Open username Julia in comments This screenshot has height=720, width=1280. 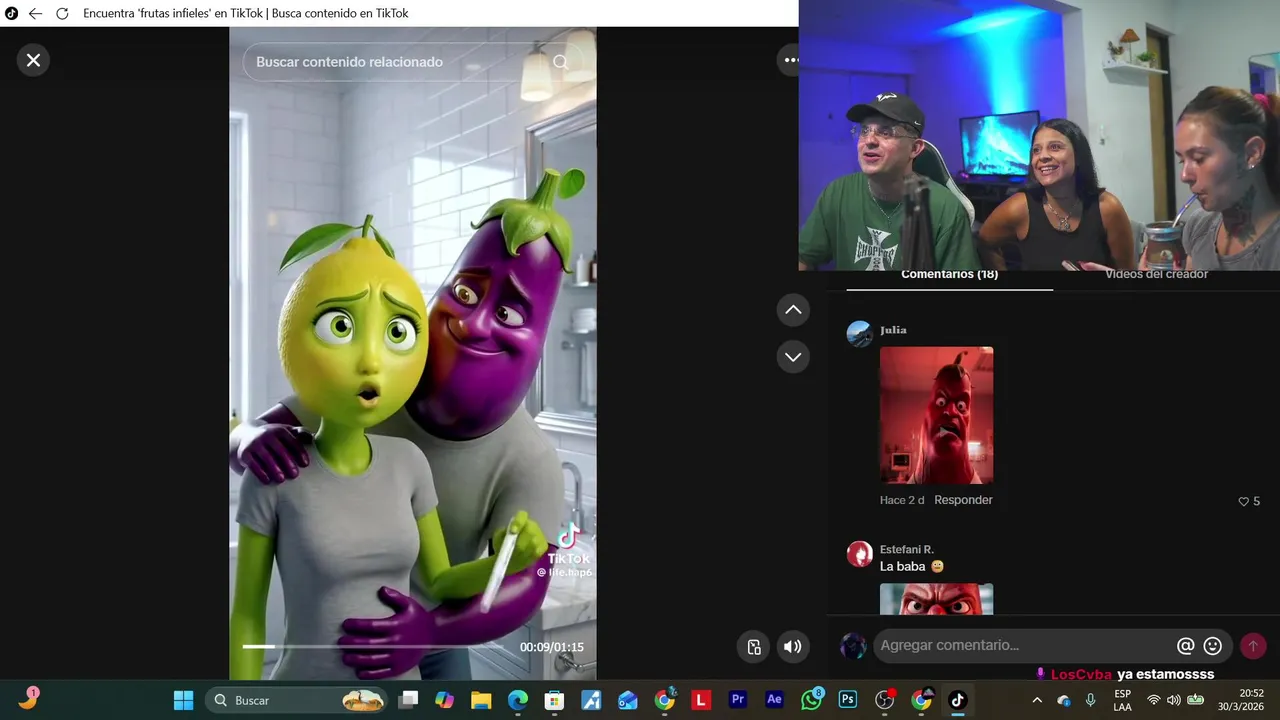tap(893, 330)
